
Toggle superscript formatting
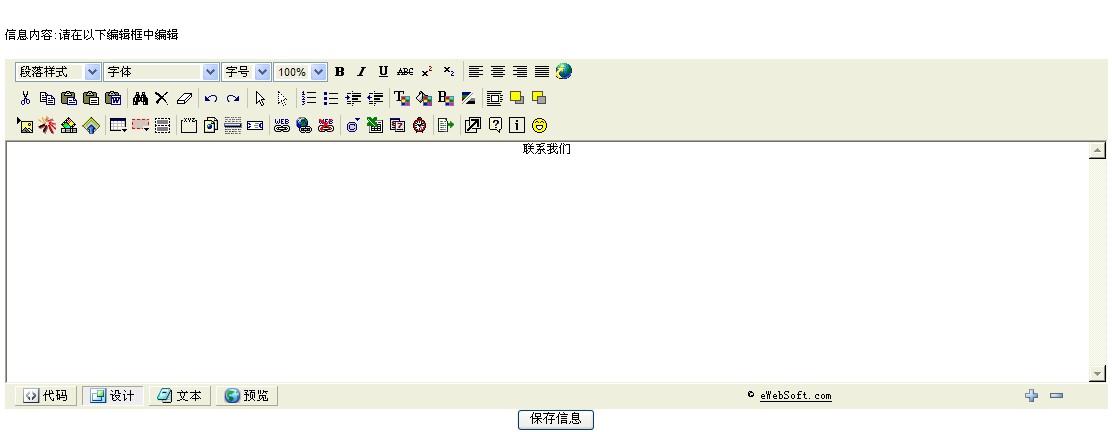pos(427,72)
